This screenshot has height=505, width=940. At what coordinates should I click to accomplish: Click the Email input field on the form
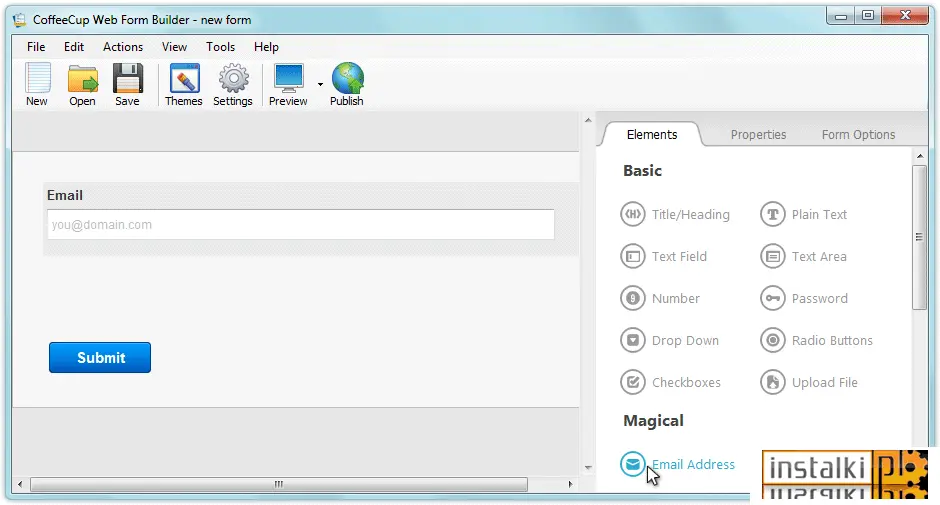click(x=301, y=224)
